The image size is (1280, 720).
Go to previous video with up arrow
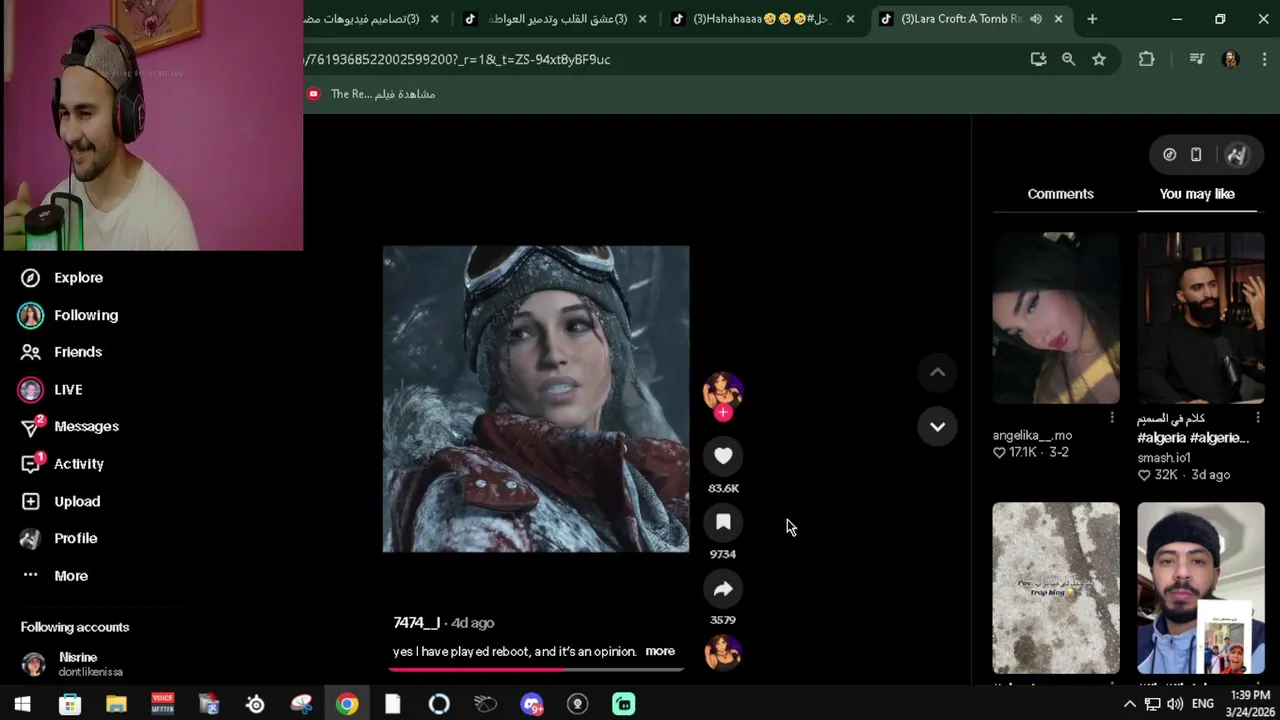coord(937,372)
